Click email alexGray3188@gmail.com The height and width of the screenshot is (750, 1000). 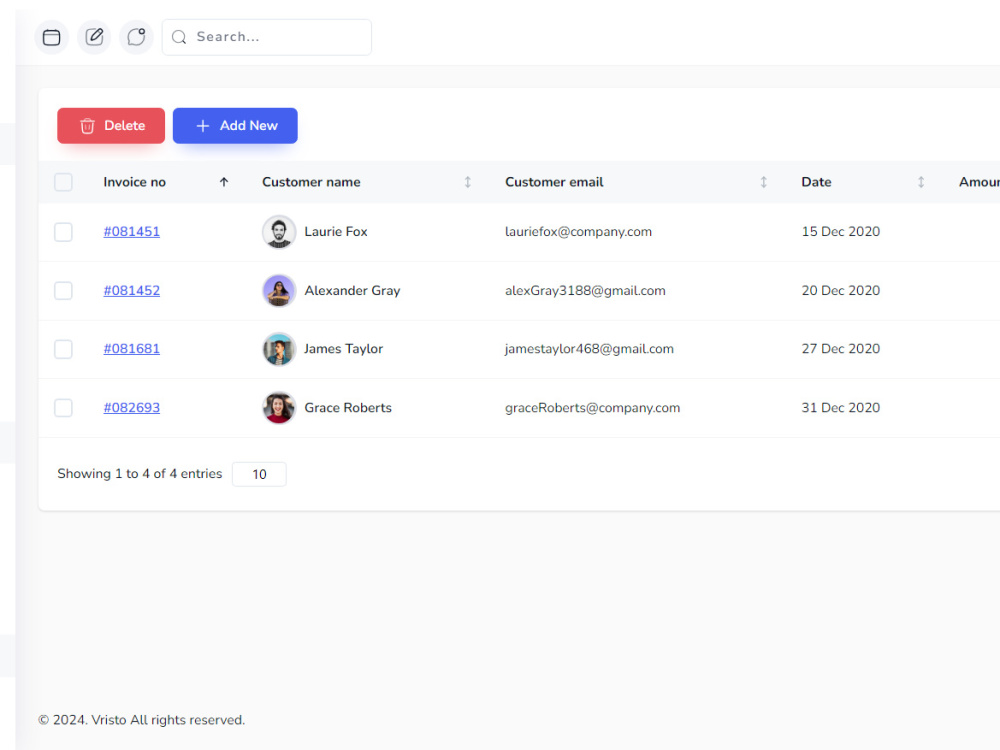[585, 290]
